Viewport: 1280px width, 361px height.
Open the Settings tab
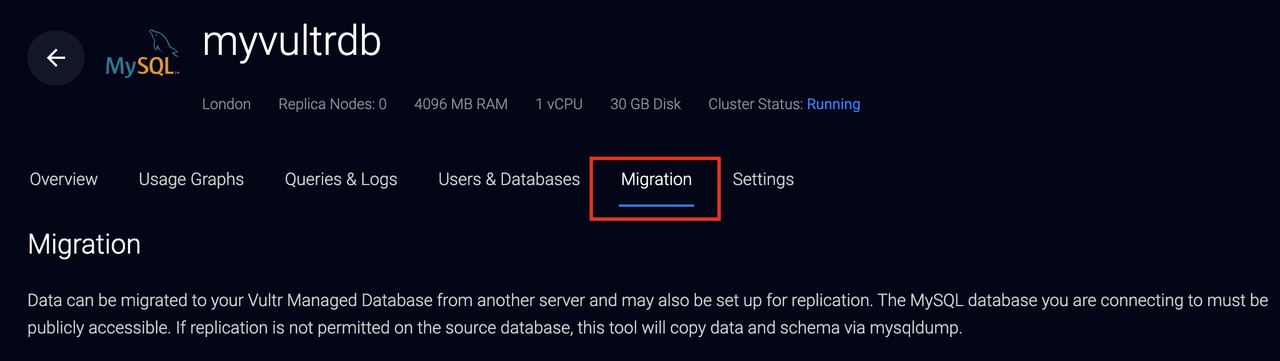tap(763, 179)
